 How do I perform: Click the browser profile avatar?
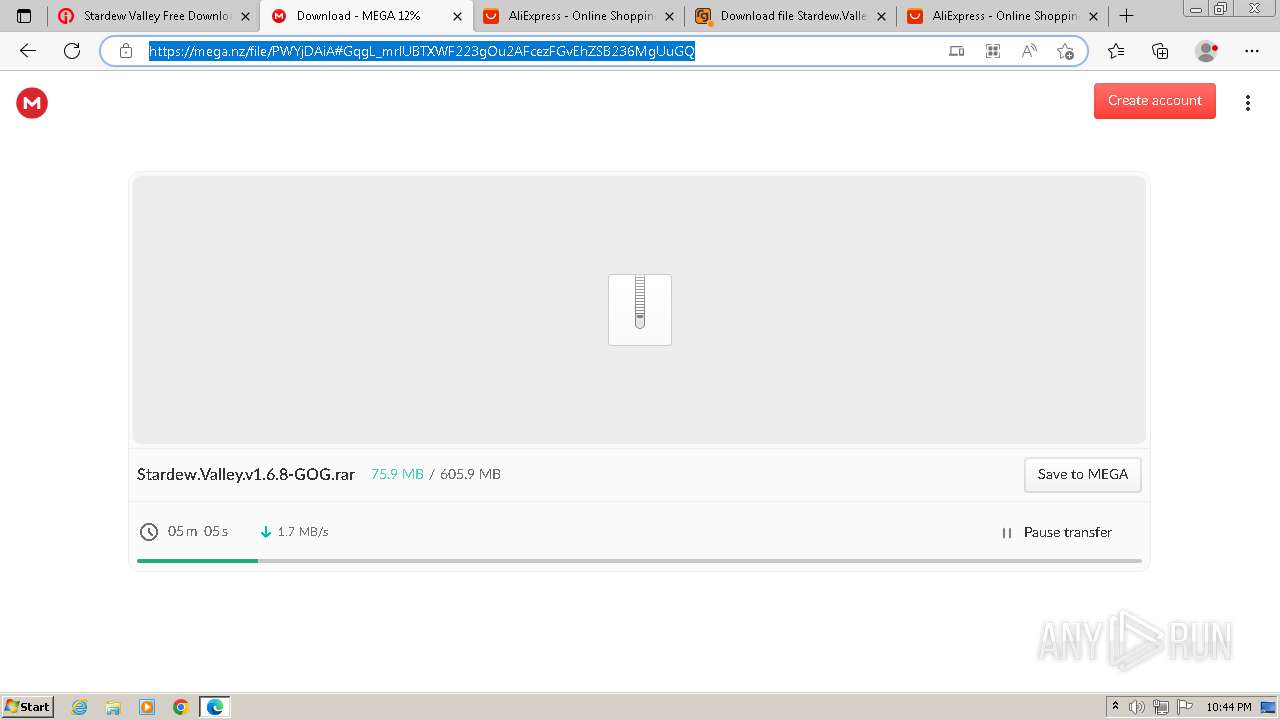1207,51
